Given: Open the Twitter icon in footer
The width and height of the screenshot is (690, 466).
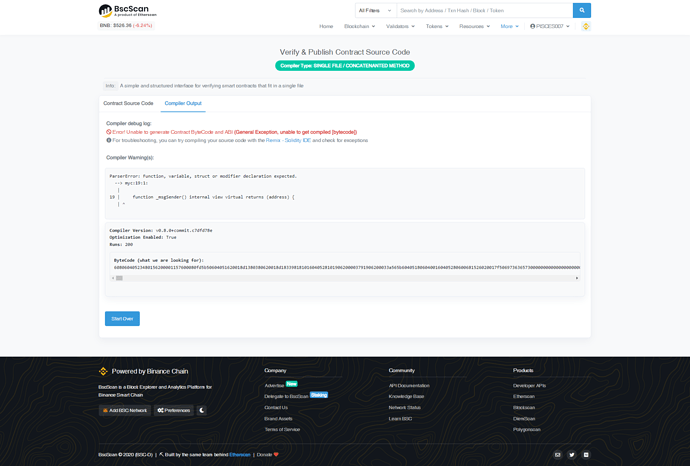Looking at the screenshot, I should point(572,455).
